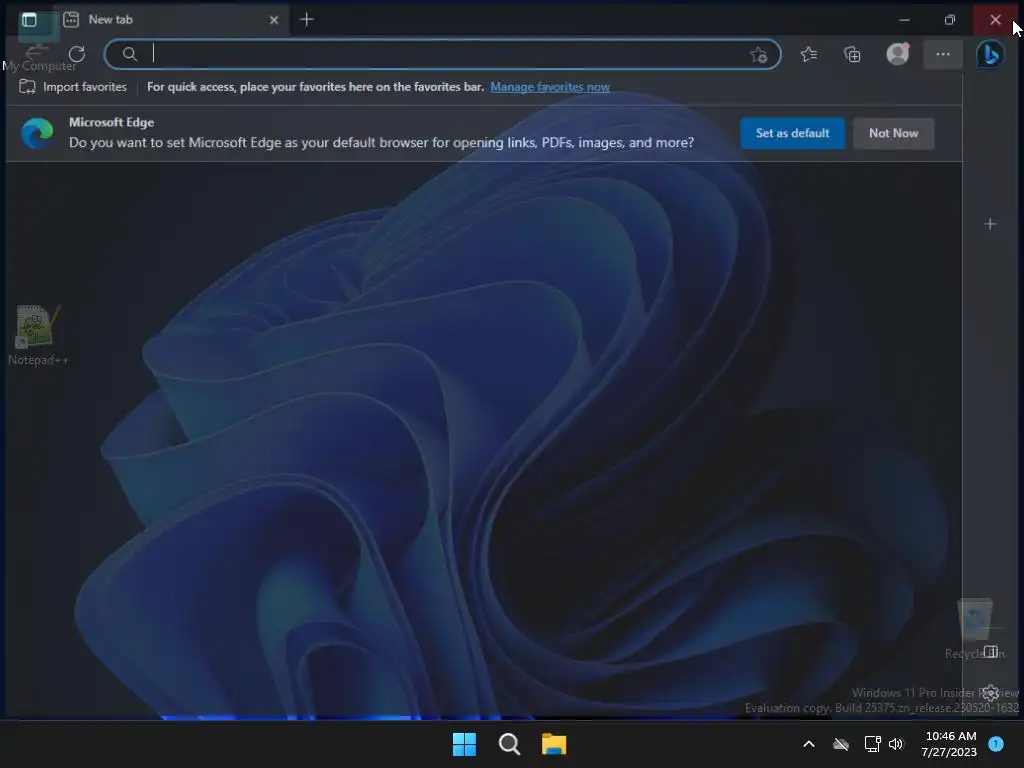Open clock showing 10:46 AM
Viewport: 1024px width, 768px height.
[949, 744]
